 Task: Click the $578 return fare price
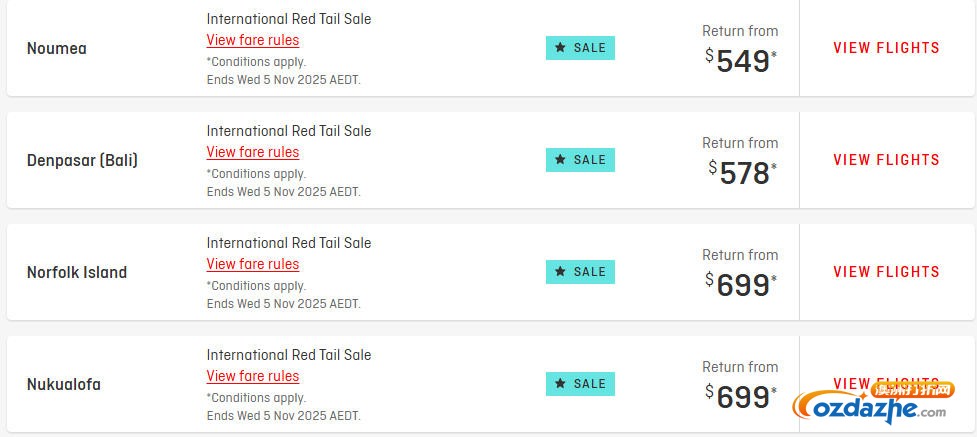pyautogui.click(x=742, y=173)
